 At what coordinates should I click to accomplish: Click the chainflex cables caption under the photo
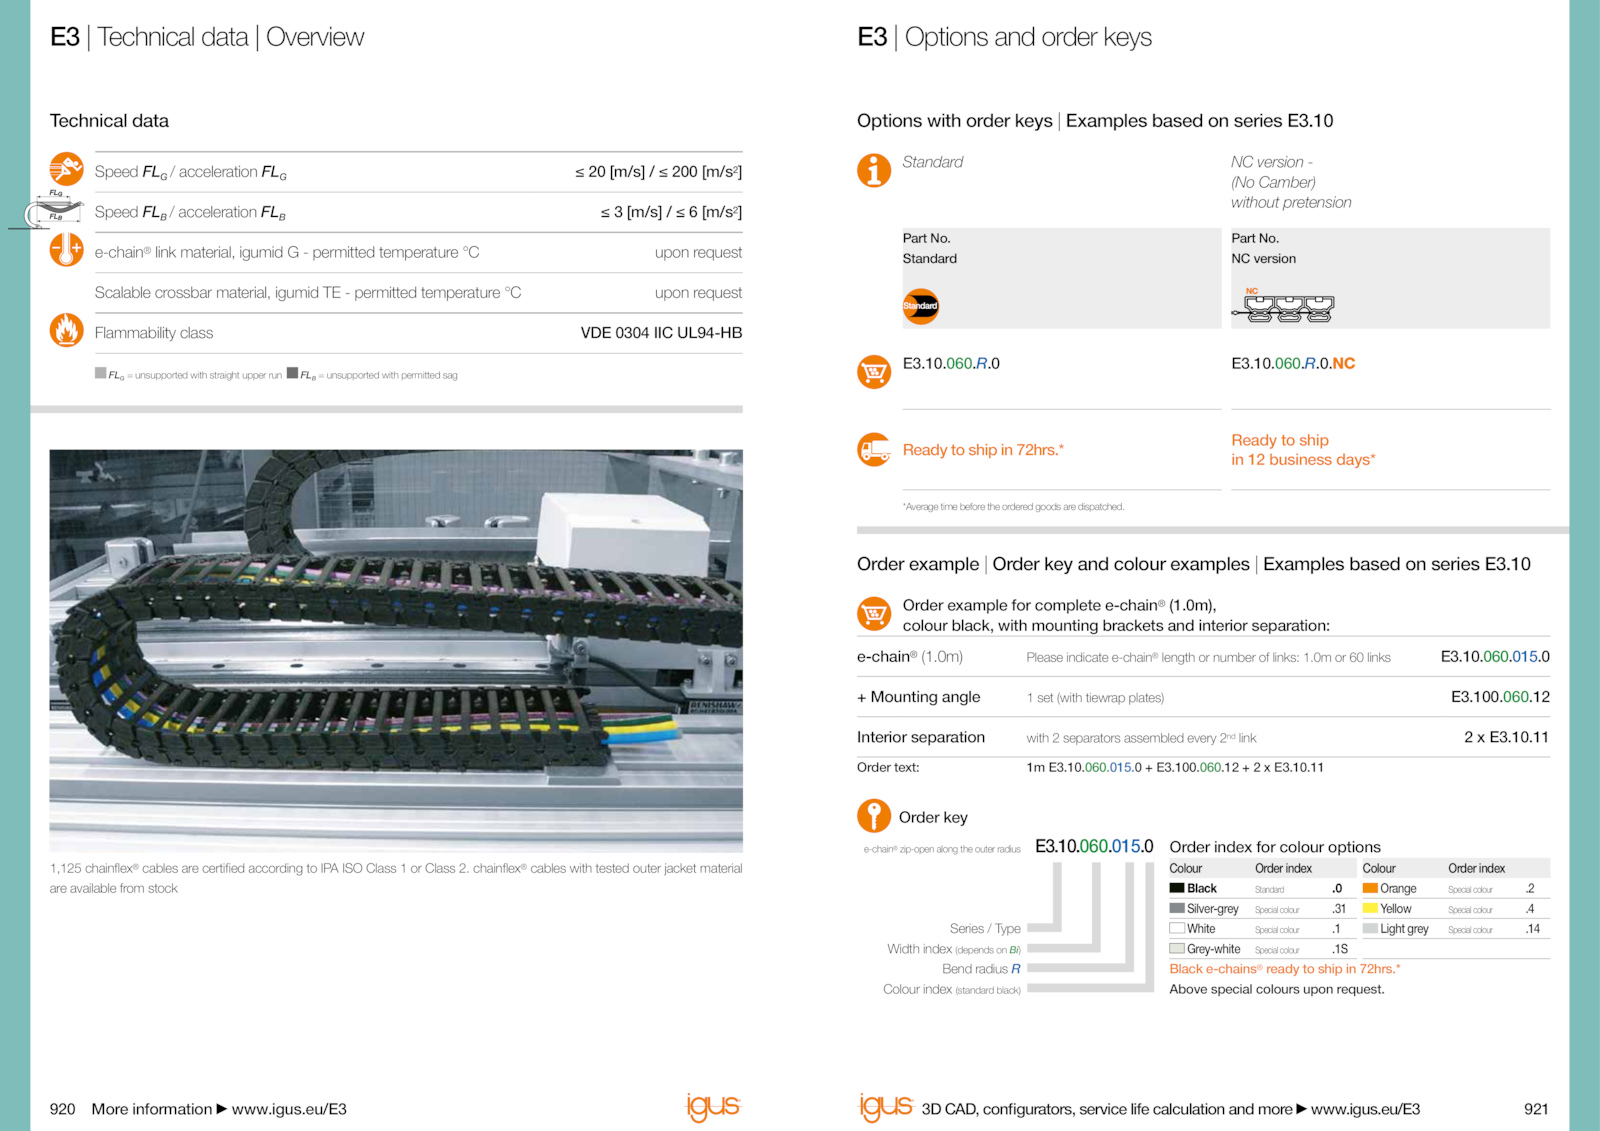(396, 878)
